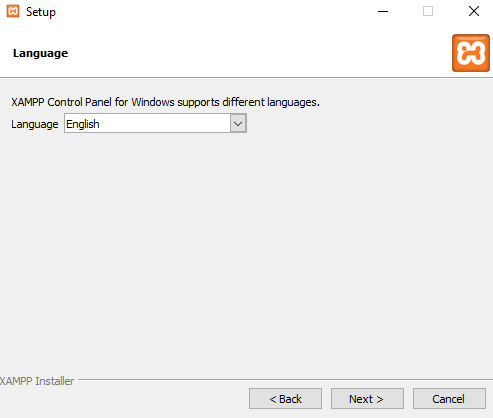493x418 pixels.
Task: Click the large orange XAMPP logo
Action: (x=471, y=53)
